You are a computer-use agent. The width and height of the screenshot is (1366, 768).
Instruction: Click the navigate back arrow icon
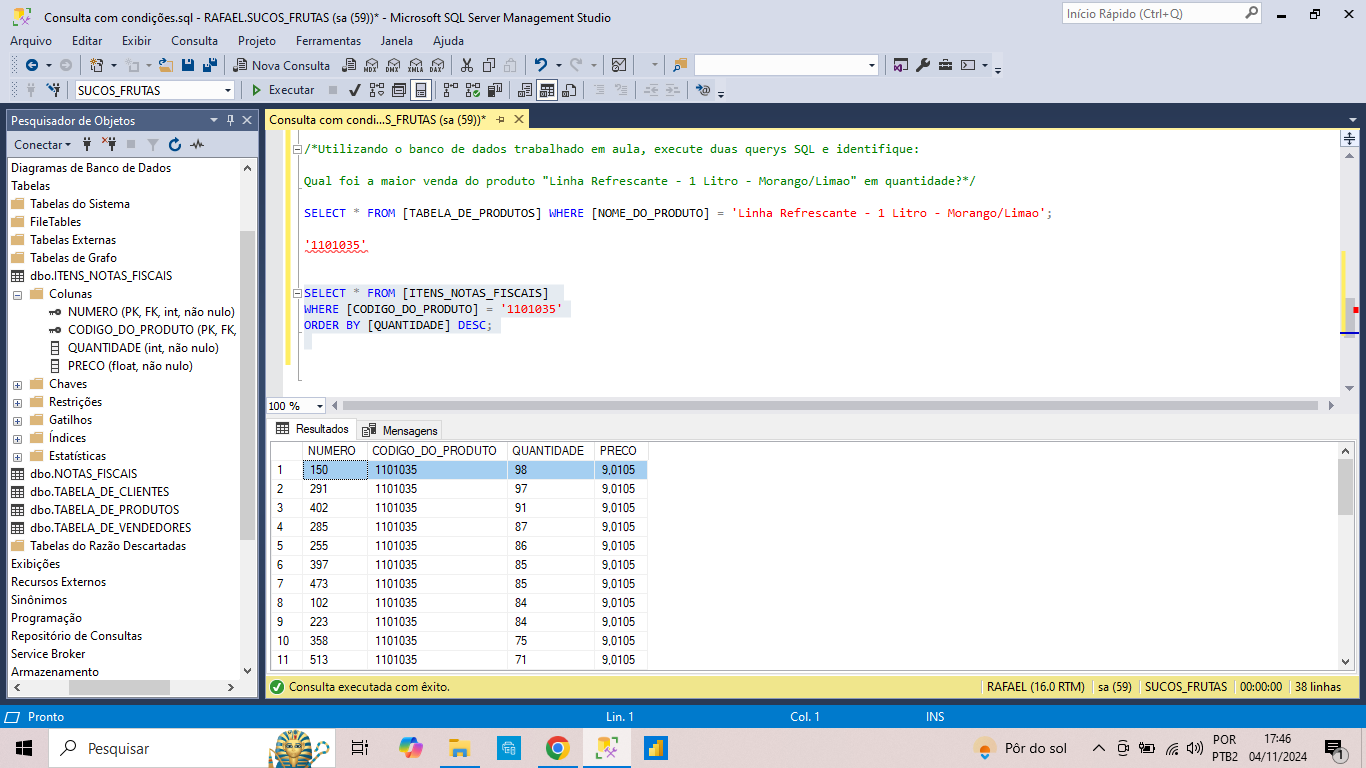pyautogui.click(x=32, y=65)
